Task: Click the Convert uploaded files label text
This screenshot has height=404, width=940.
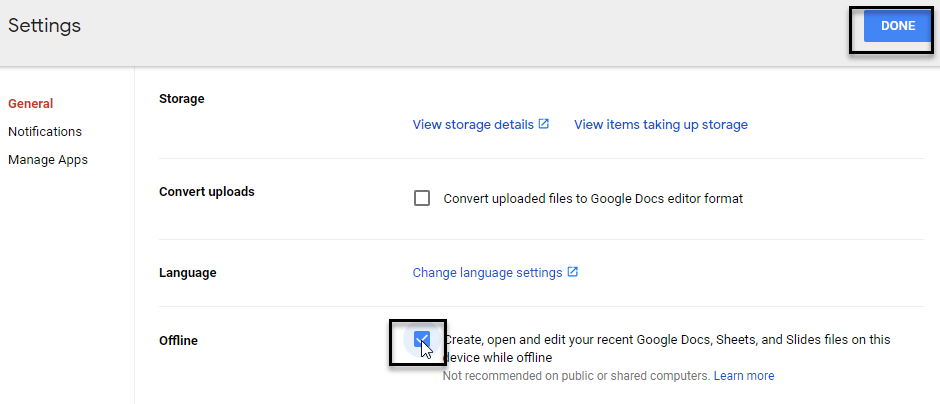Action: tap(593, 198)
